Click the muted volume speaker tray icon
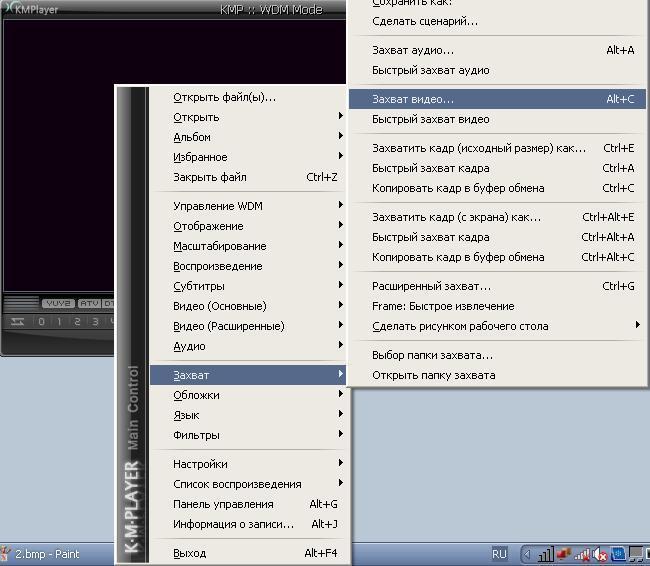The height and width of the screenshot is (566, 650). [600, 553]
